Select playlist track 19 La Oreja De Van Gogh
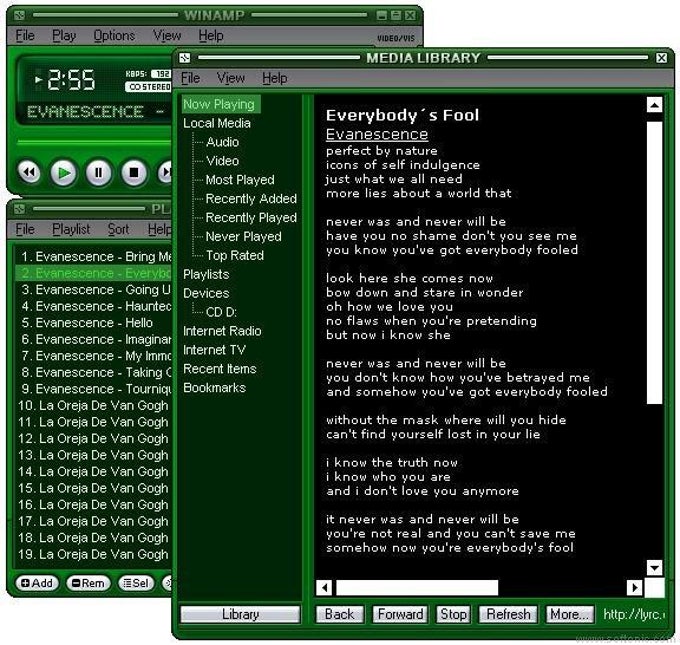 [94, 554]
